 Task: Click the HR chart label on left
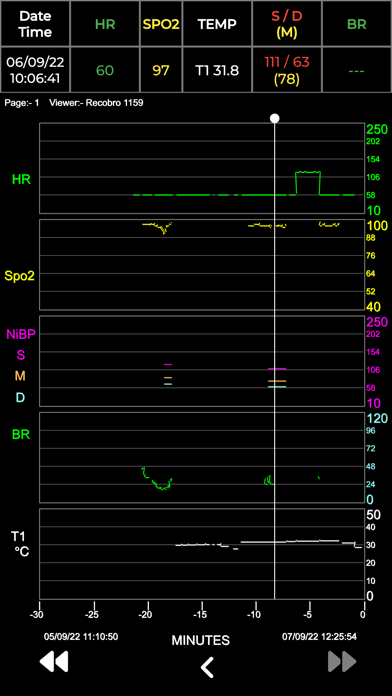click(x=22, y=180)
